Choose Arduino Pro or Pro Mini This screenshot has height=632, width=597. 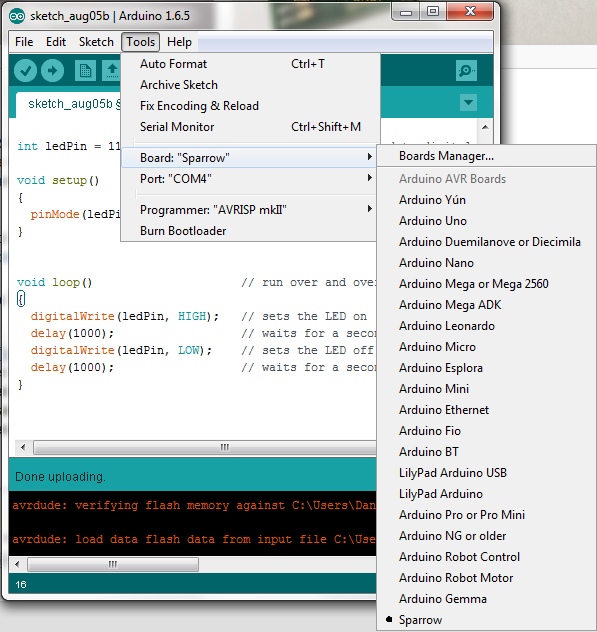(x=487, y=515)
